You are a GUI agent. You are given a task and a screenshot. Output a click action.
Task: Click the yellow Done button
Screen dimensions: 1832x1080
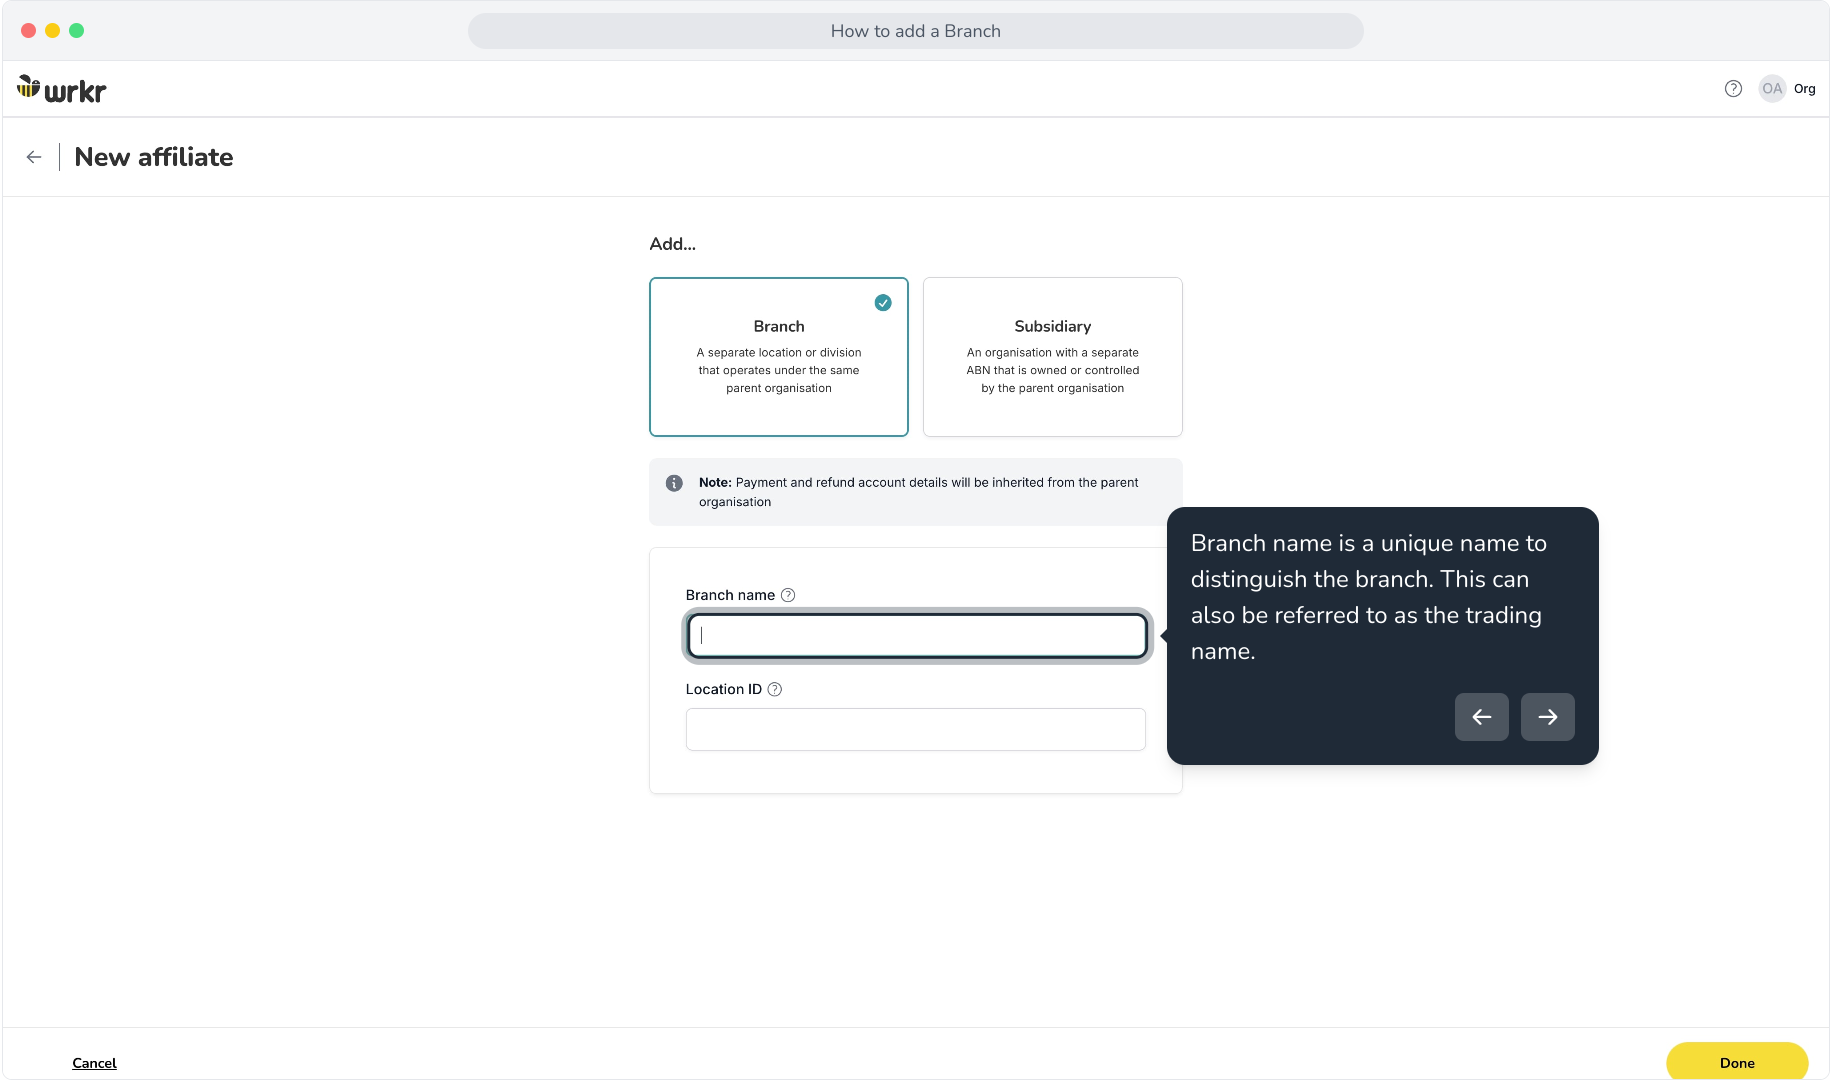(x=1737, y=1062)
